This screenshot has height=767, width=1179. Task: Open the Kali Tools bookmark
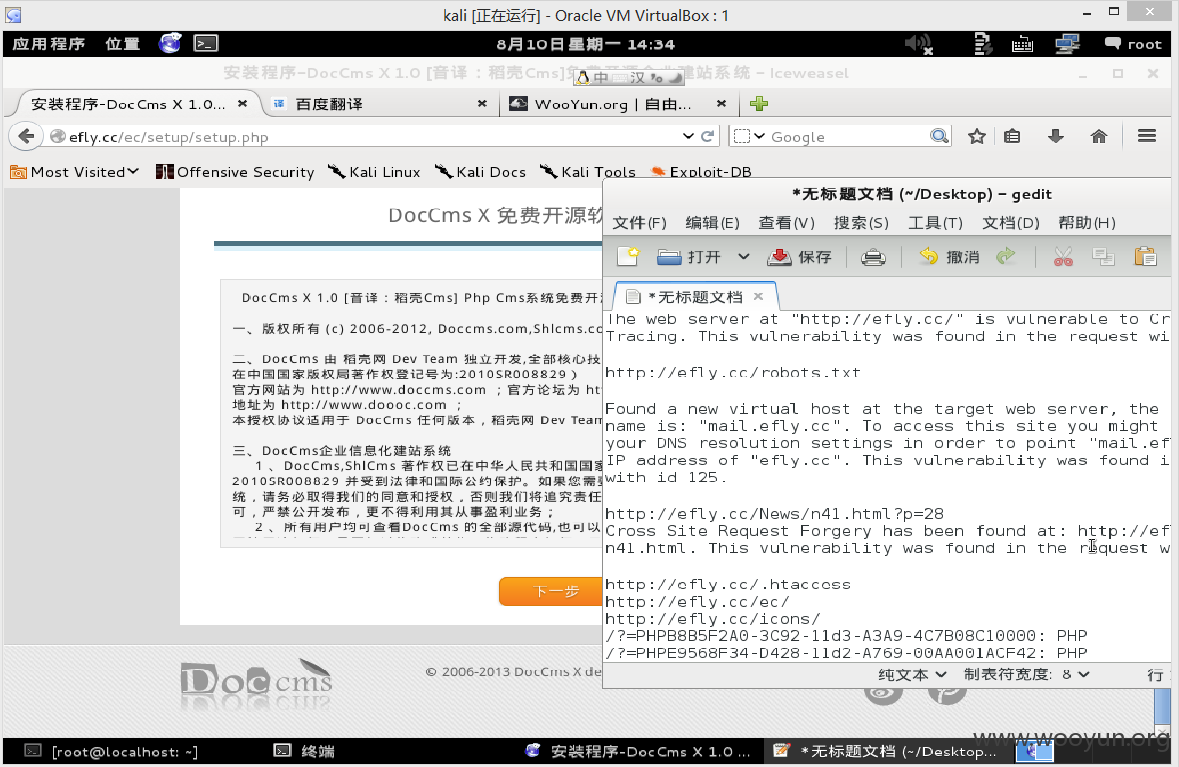click(587, 172)
